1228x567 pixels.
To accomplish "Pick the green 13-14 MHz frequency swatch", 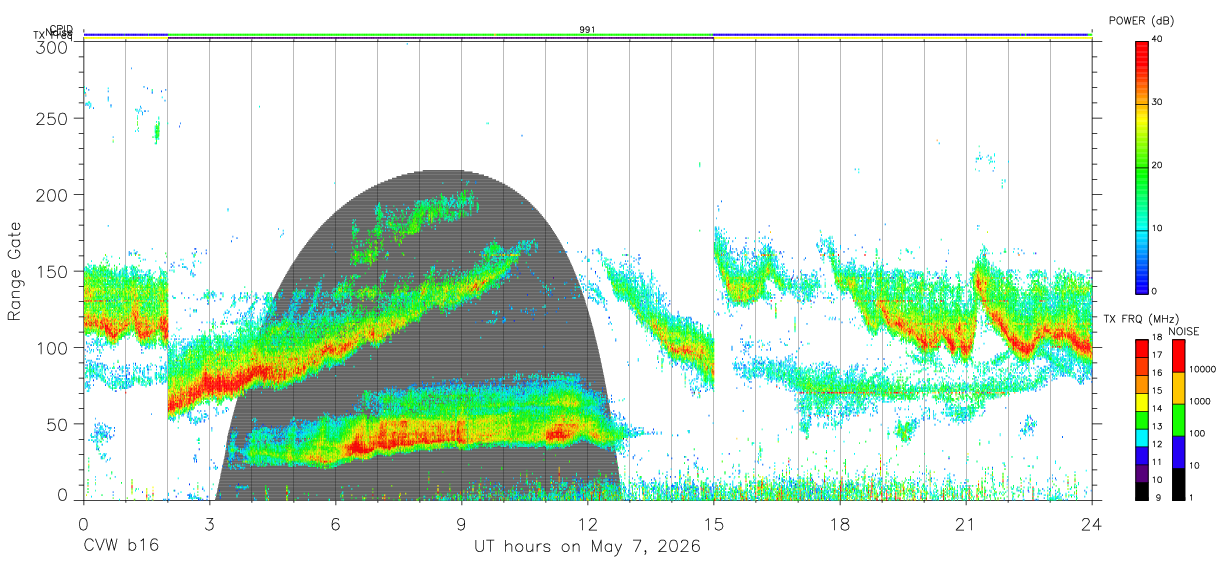I will (1142, 420).
